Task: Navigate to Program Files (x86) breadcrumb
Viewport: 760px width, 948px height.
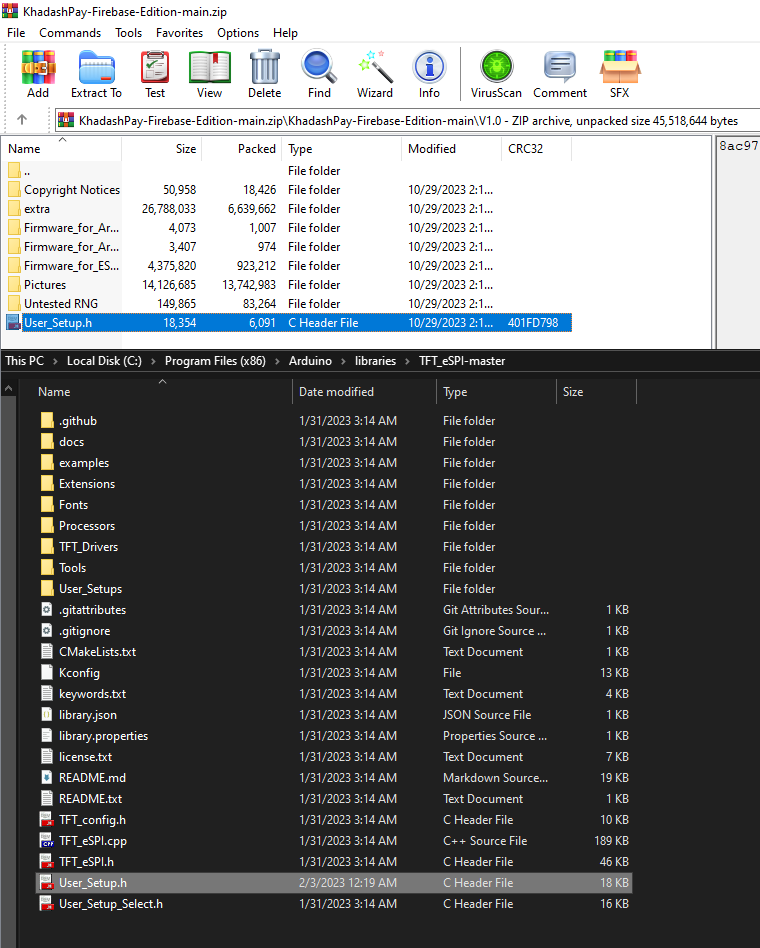Action: coord(215,361)
